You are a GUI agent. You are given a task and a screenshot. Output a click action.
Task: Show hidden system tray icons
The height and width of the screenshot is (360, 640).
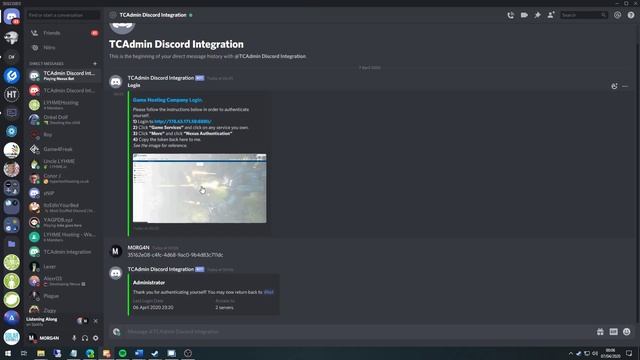pos(571,353)
